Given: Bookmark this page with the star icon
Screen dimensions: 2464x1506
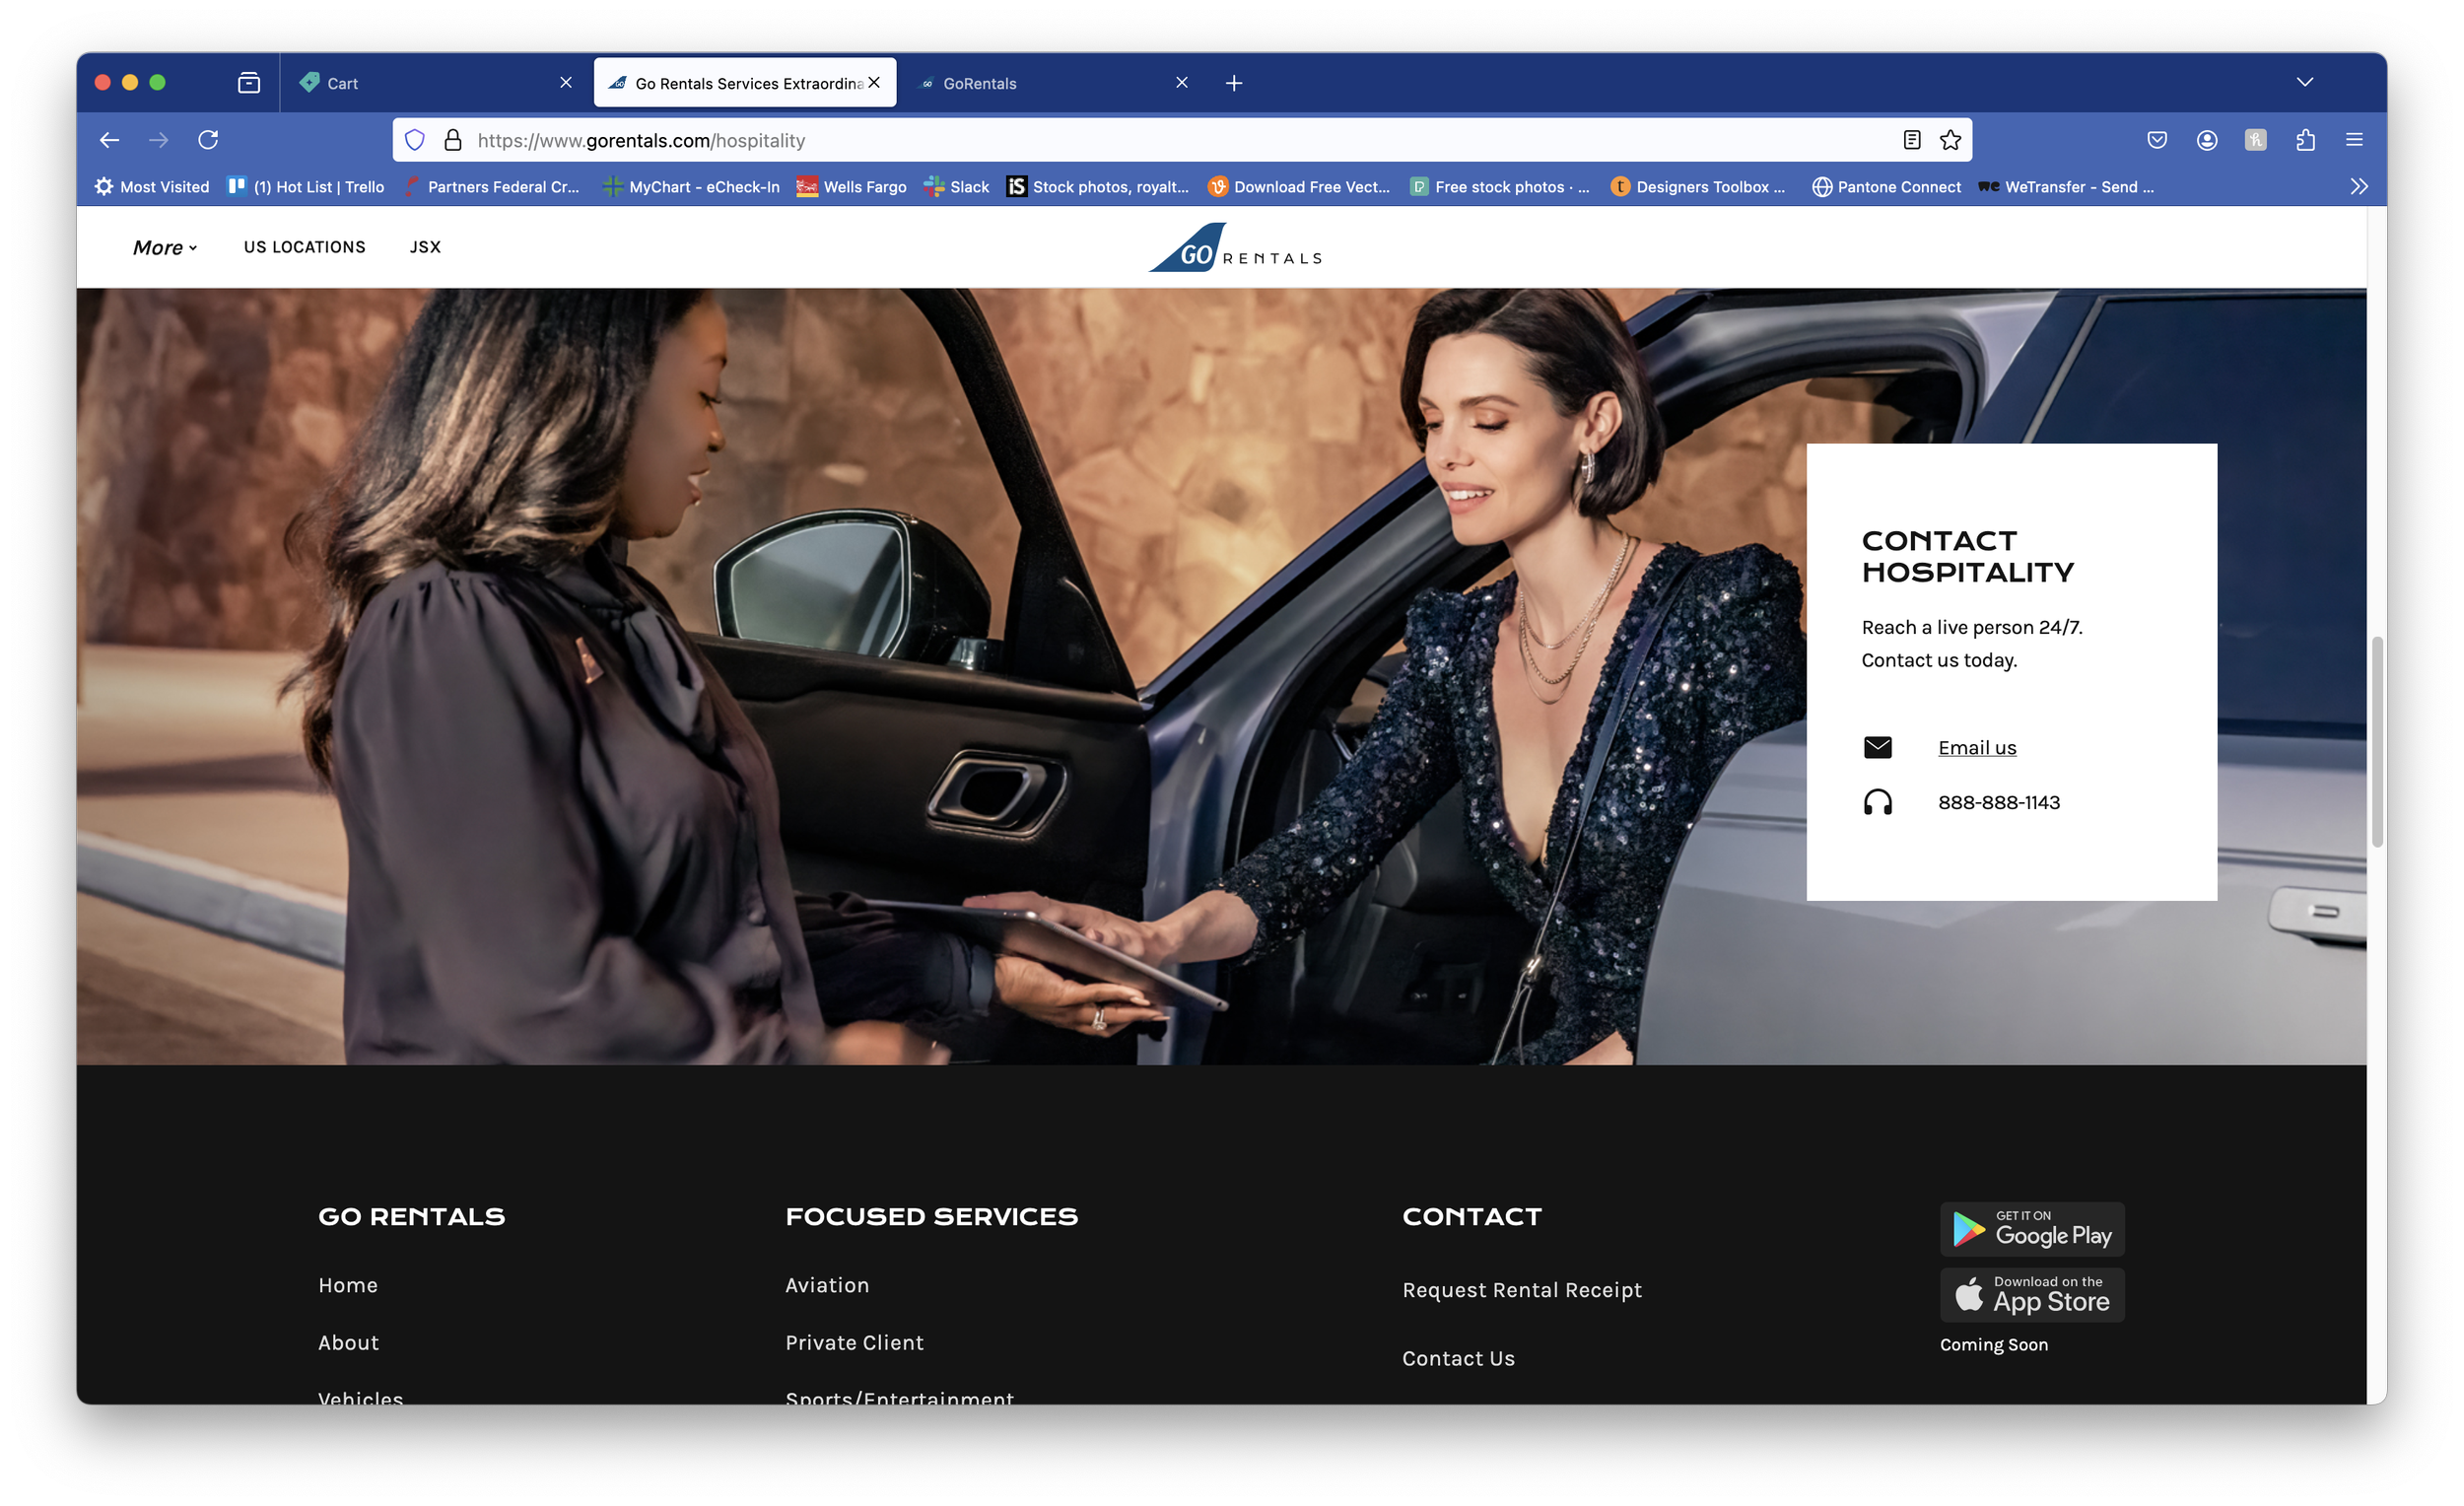Looking at the screenshot, I should coord(1950,140).
